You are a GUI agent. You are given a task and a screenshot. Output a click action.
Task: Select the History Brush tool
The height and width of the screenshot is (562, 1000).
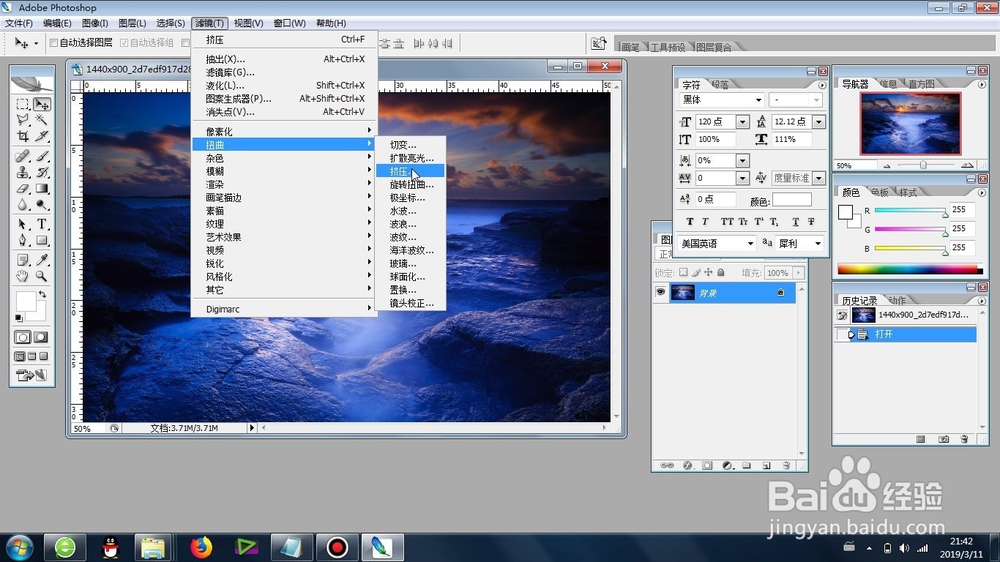click(42, 172)
